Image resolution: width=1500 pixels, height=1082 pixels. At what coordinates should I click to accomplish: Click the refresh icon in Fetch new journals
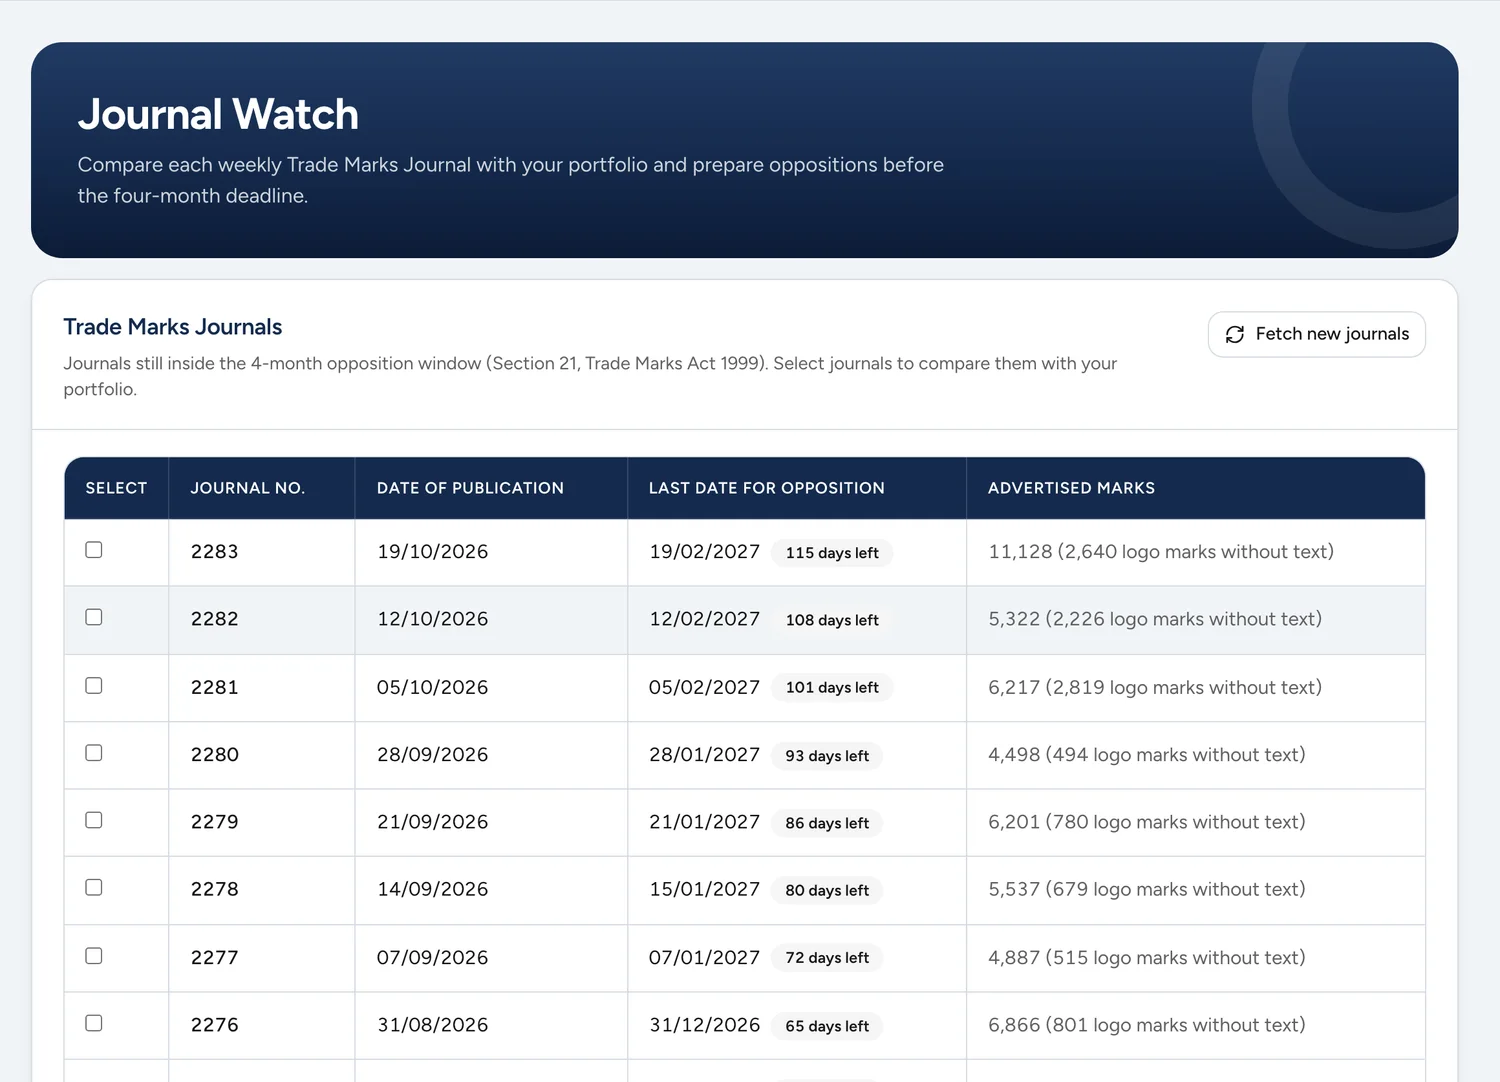click(x=1235, y=334)
